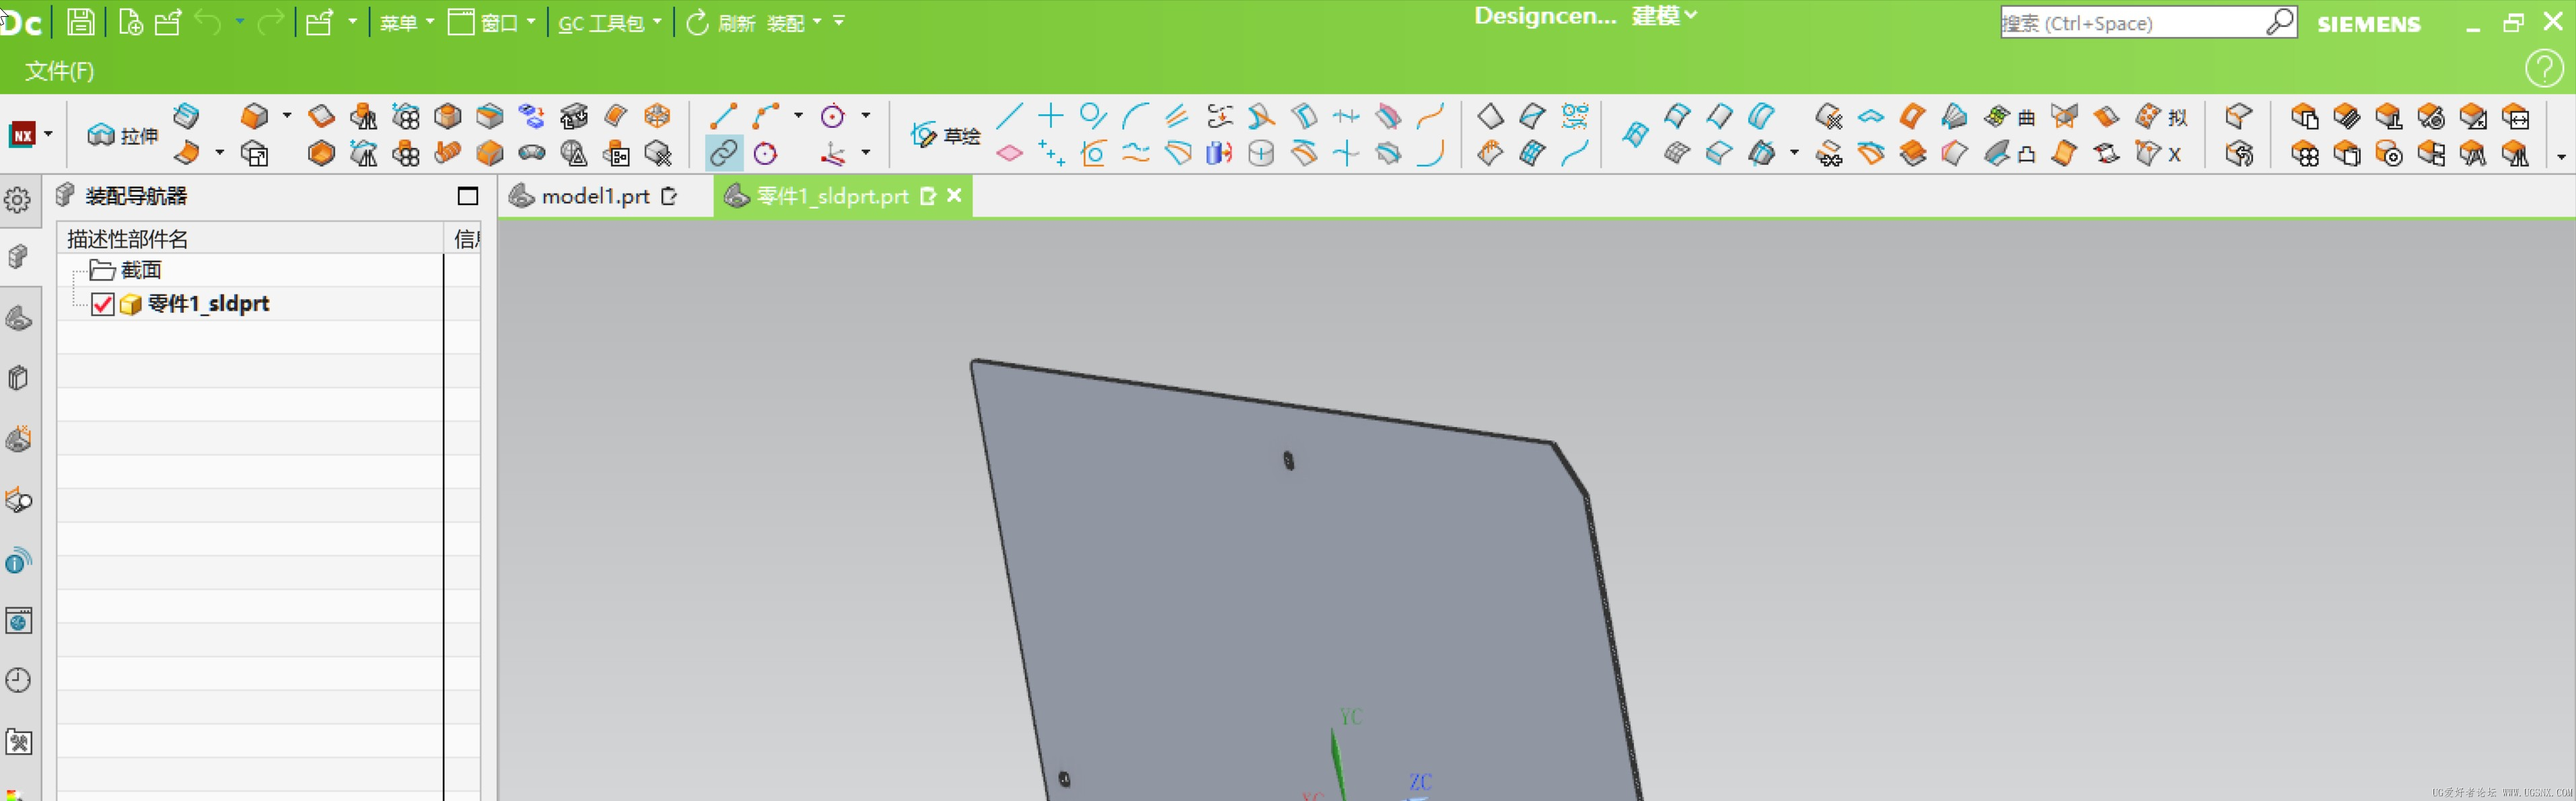Expand the Block feature dropdown arrow

[x=287, y=116]
